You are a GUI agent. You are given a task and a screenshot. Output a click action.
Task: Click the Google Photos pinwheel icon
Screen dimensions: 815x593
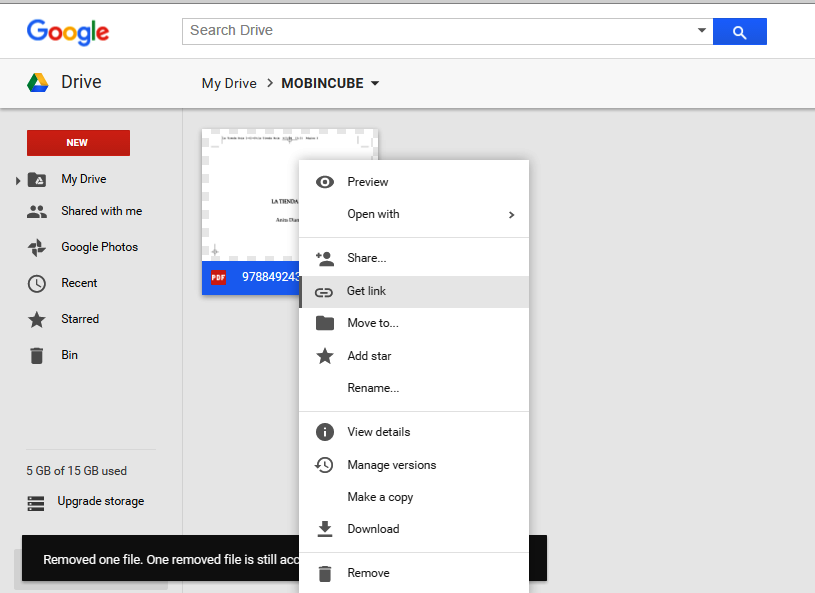coord(37,248)
